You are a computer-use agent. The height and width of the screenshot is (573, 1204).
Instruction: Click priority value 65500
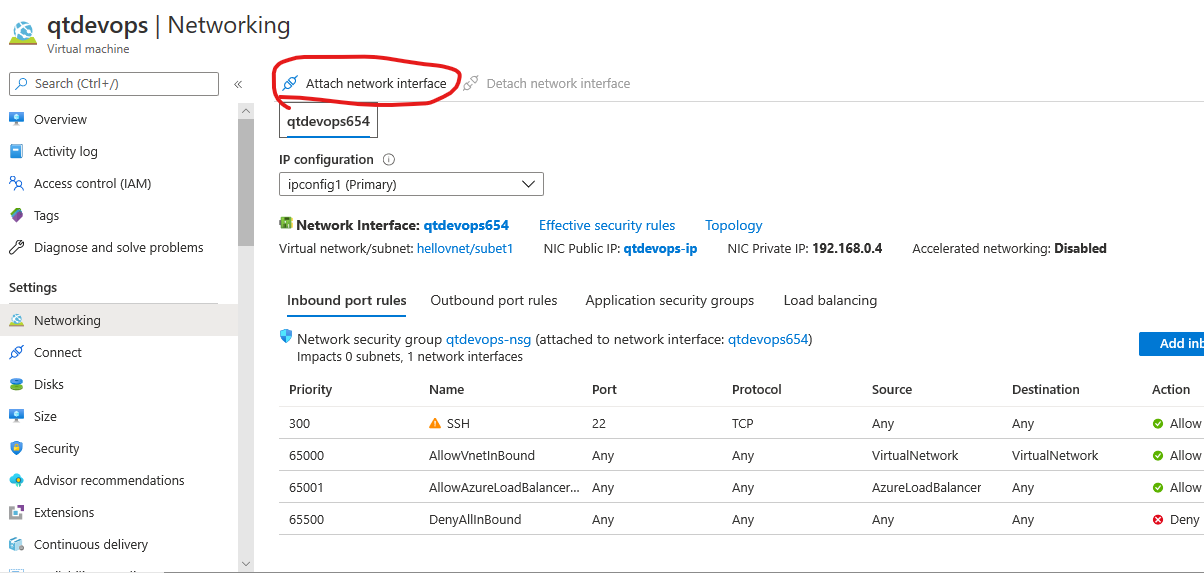point(307,519)
